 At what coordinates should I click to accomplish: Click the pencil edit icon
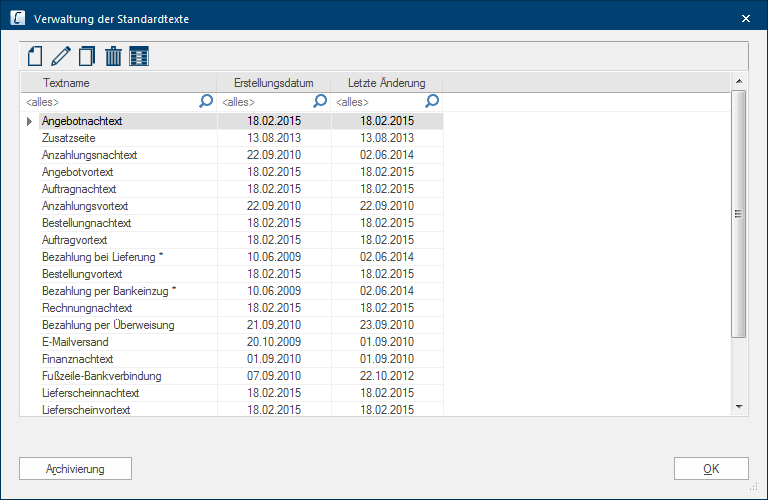tap(61, 56)
